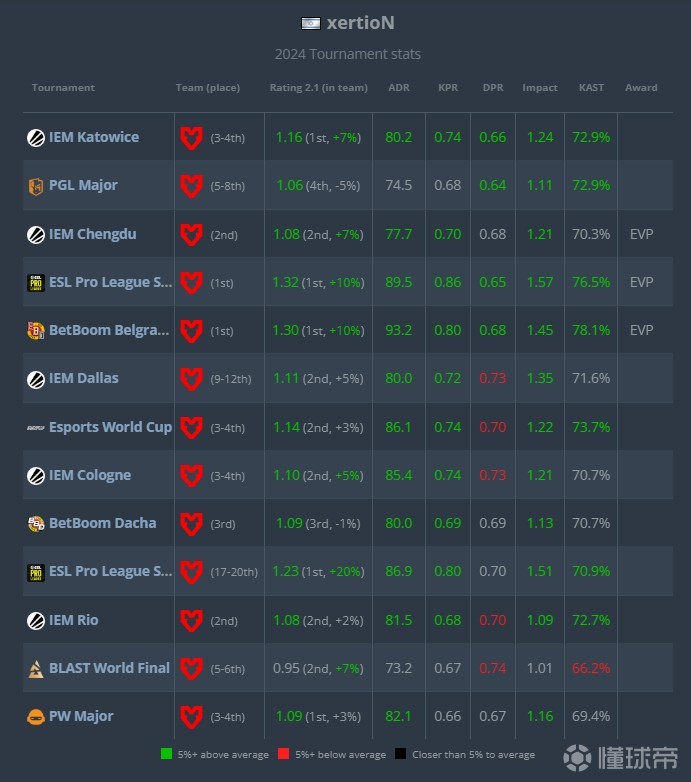
Task: Click the EVP award in IEM Chengdu row
Action: coord(641,234)
